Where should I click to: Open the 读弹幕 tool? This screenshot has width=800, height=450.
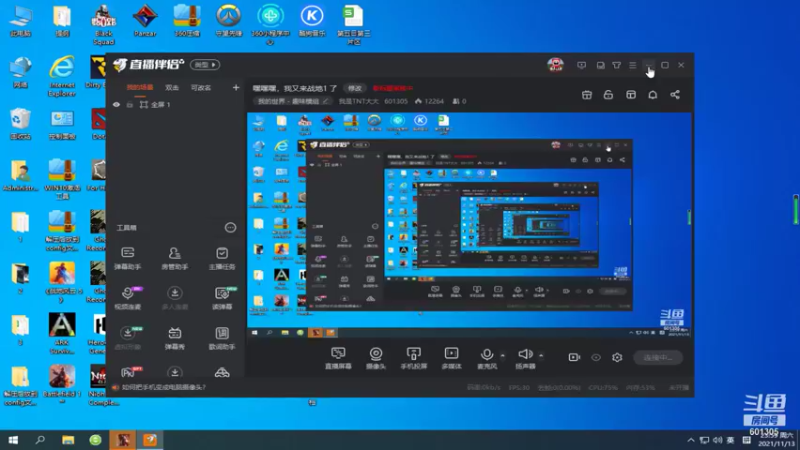pos(222,297)
